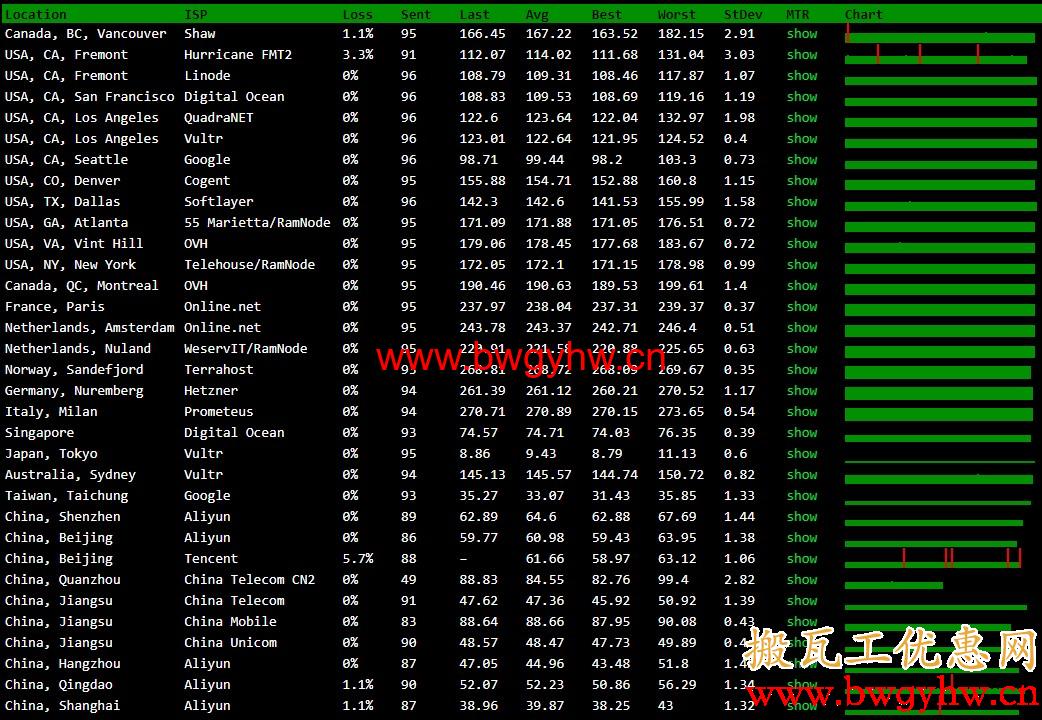Select the average value 9.43

tap(541, 453)
